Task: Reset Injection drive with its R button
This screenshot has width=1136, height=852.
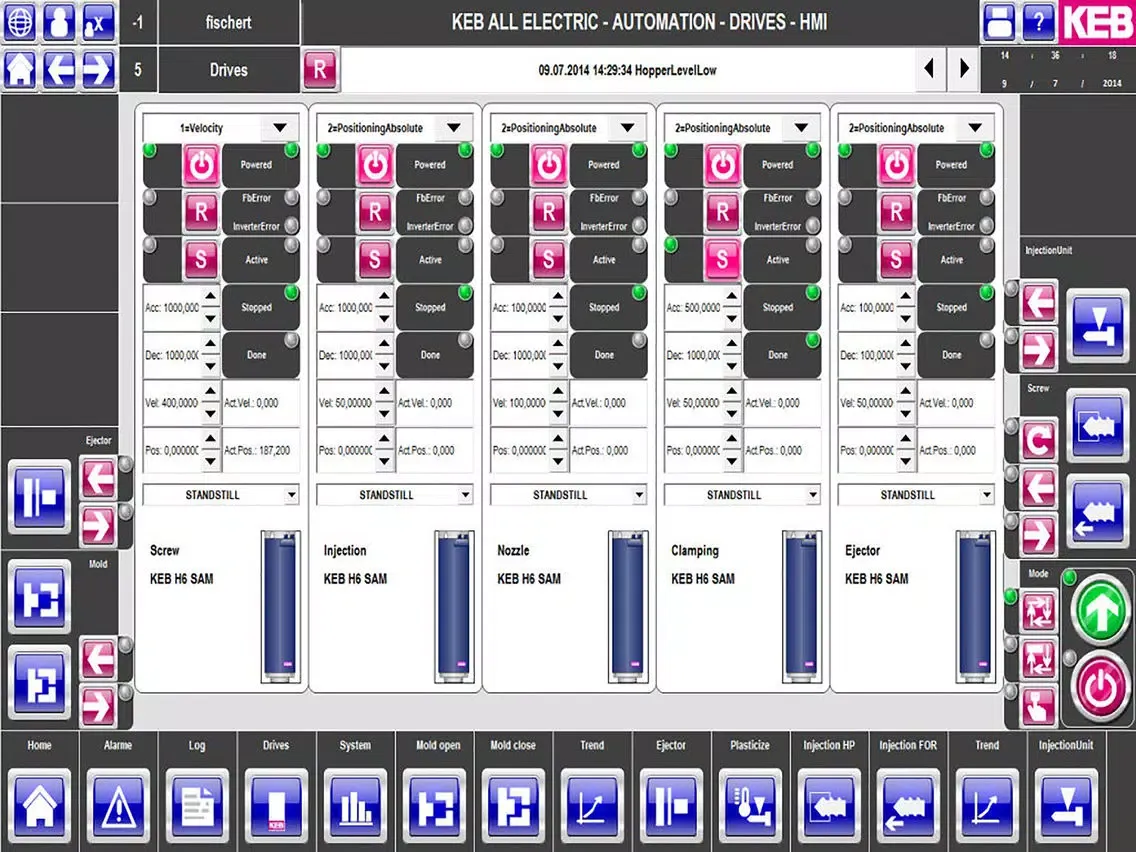Action: (375, 212)
